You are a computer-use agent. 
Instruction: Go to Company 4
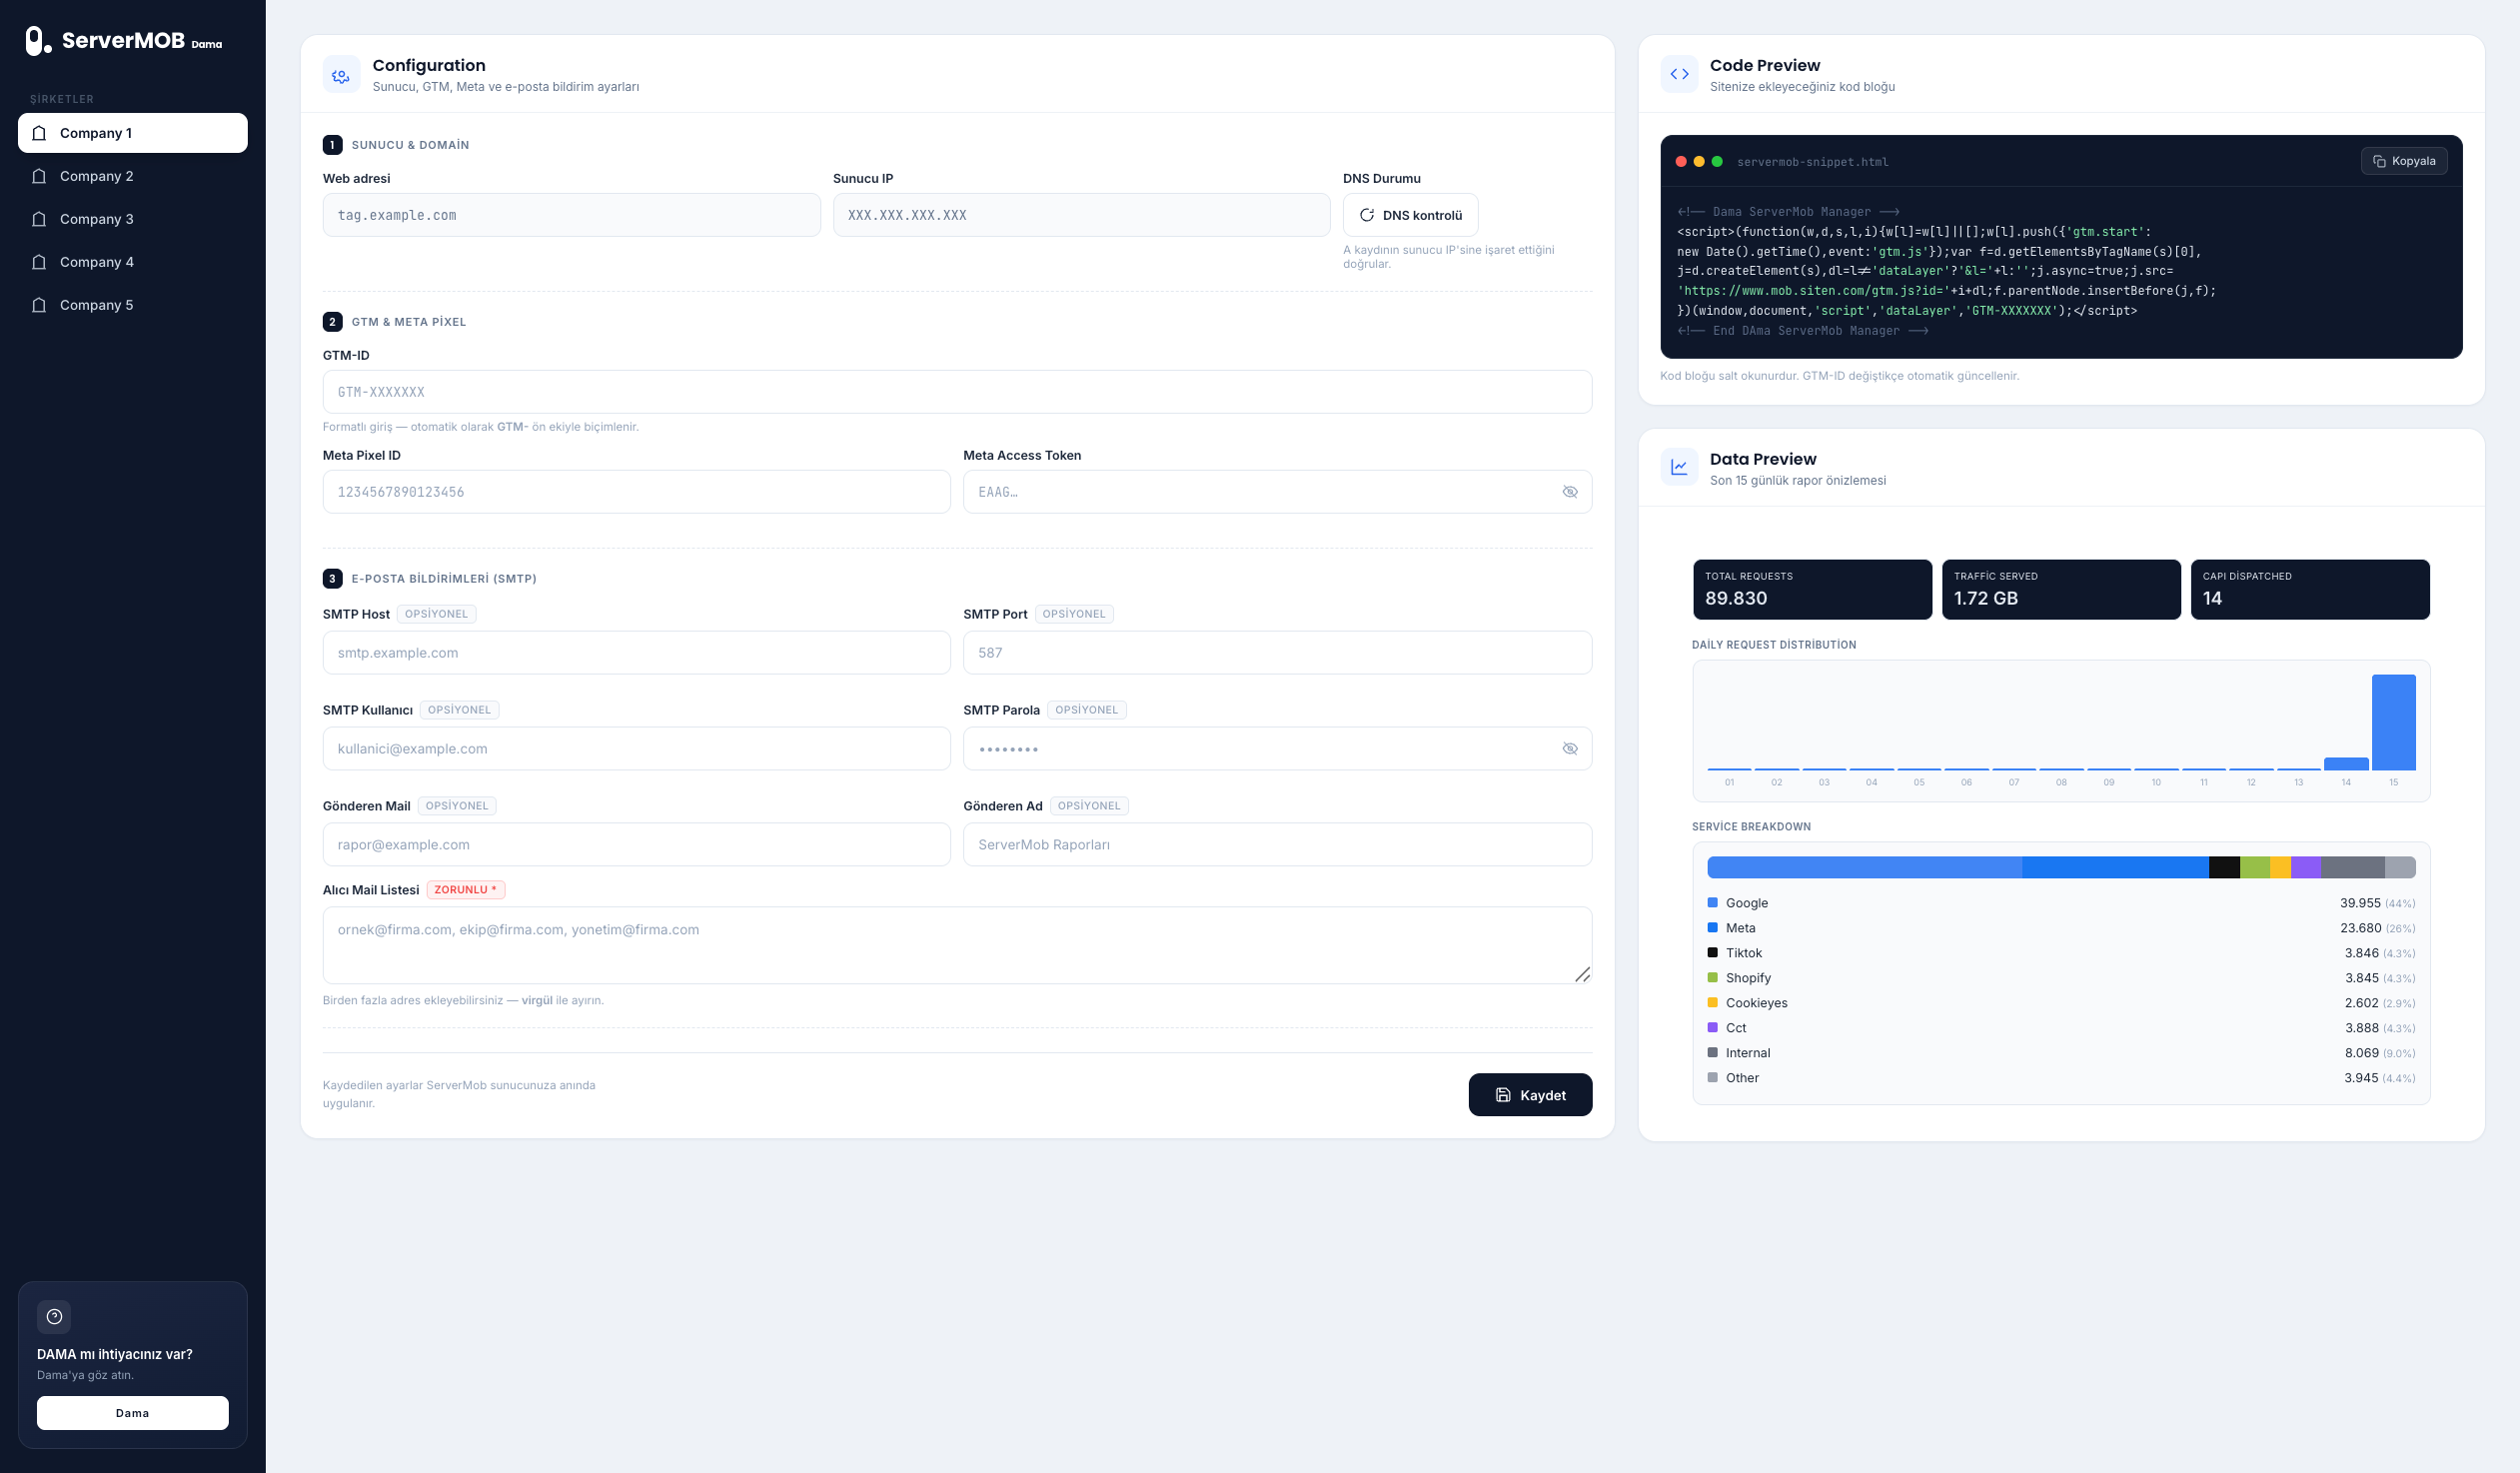click(x=133, y=262)
